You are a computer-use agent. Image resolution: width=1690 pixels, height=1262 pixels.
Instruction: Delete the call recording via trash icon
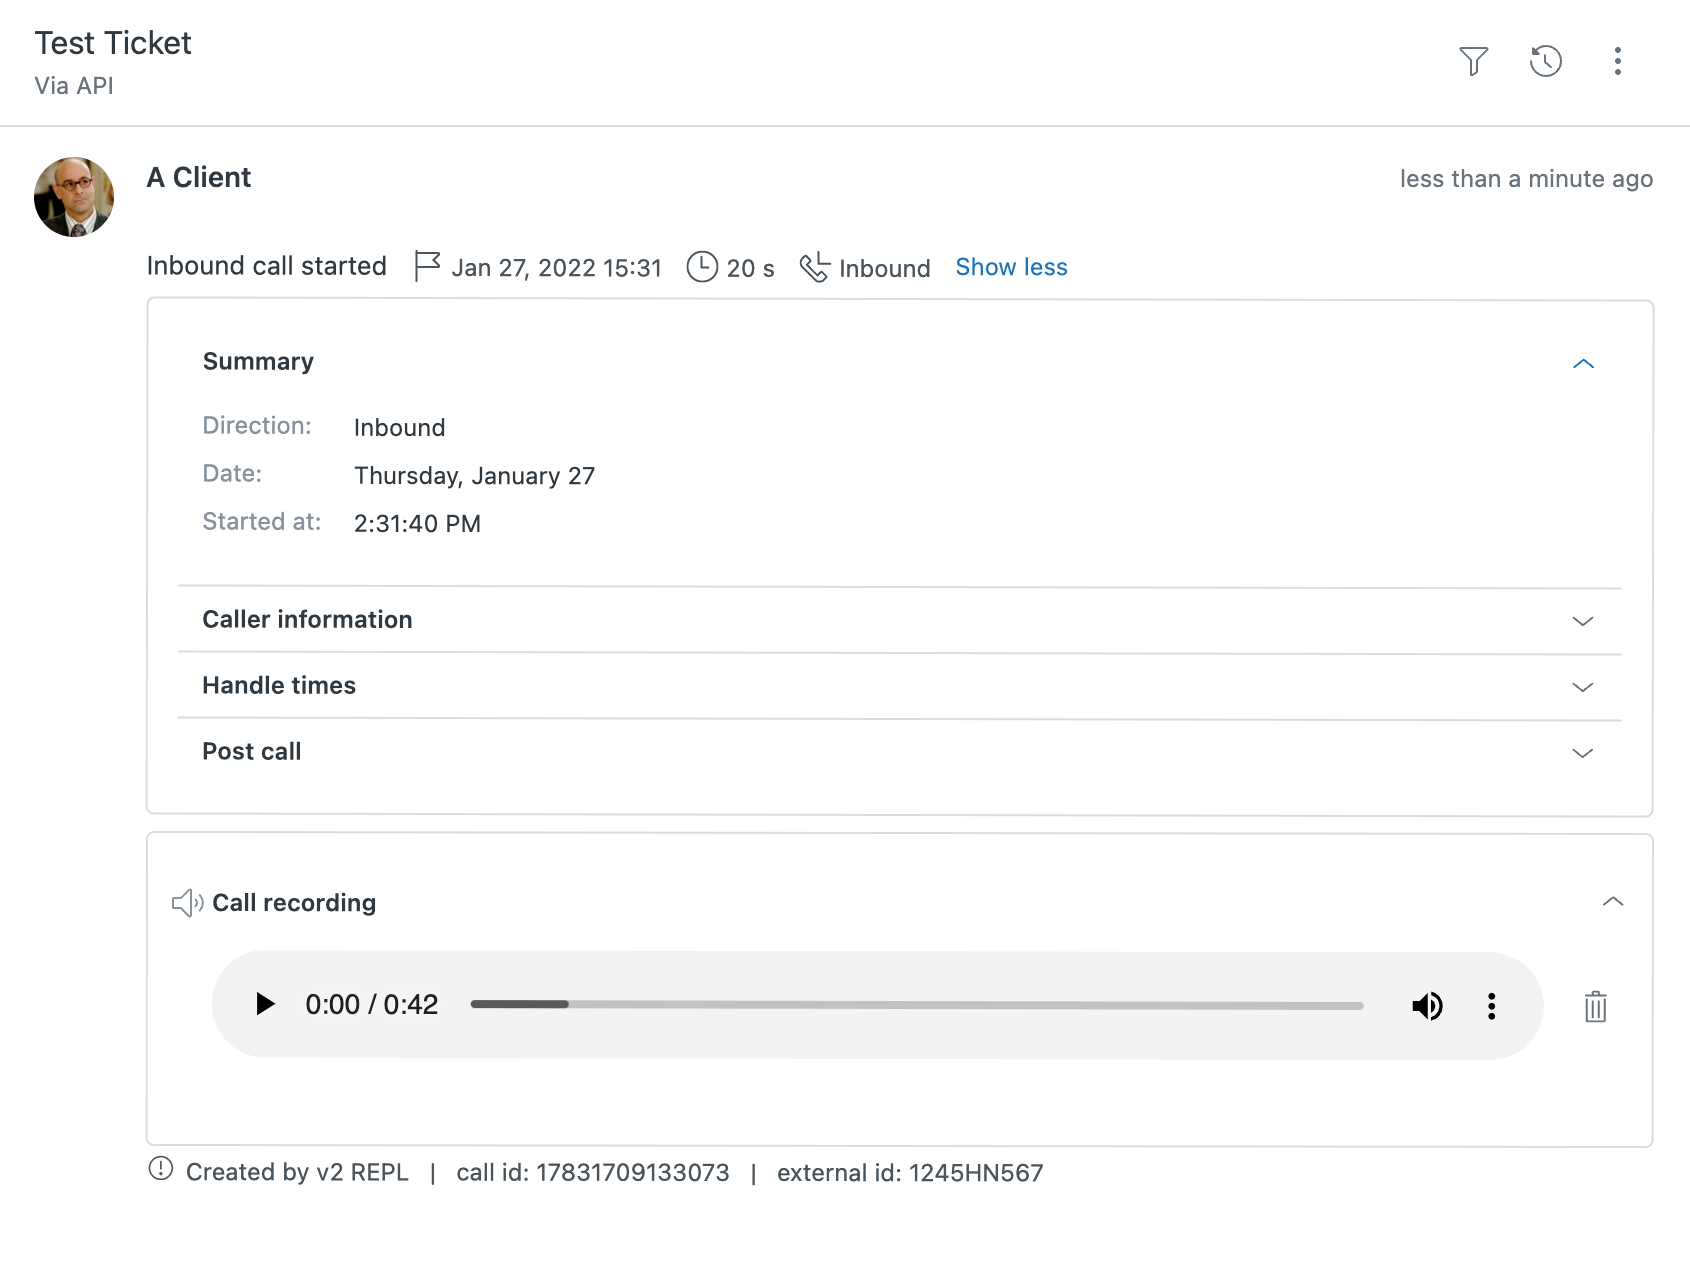click(x=1595, y=1006)
